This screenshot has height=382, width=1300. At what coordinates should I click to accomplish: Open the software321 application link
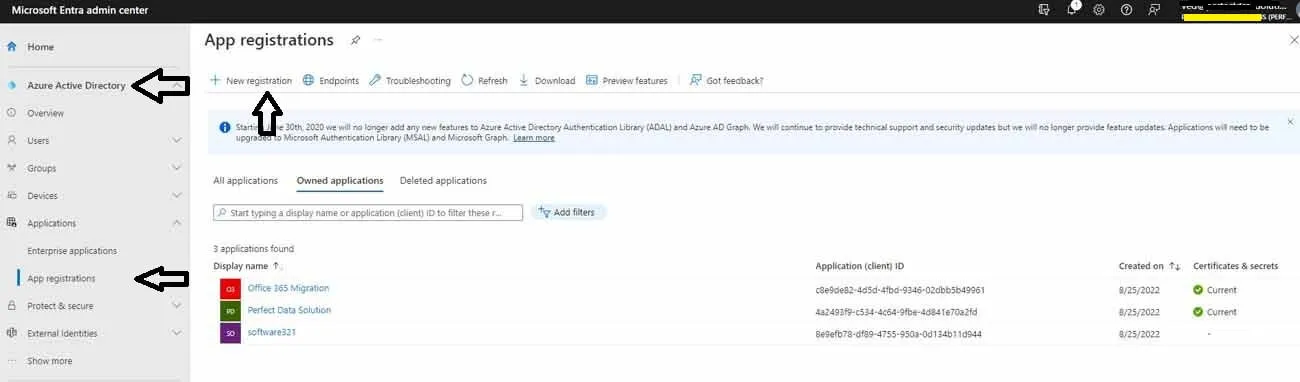(x=272, y=332)
